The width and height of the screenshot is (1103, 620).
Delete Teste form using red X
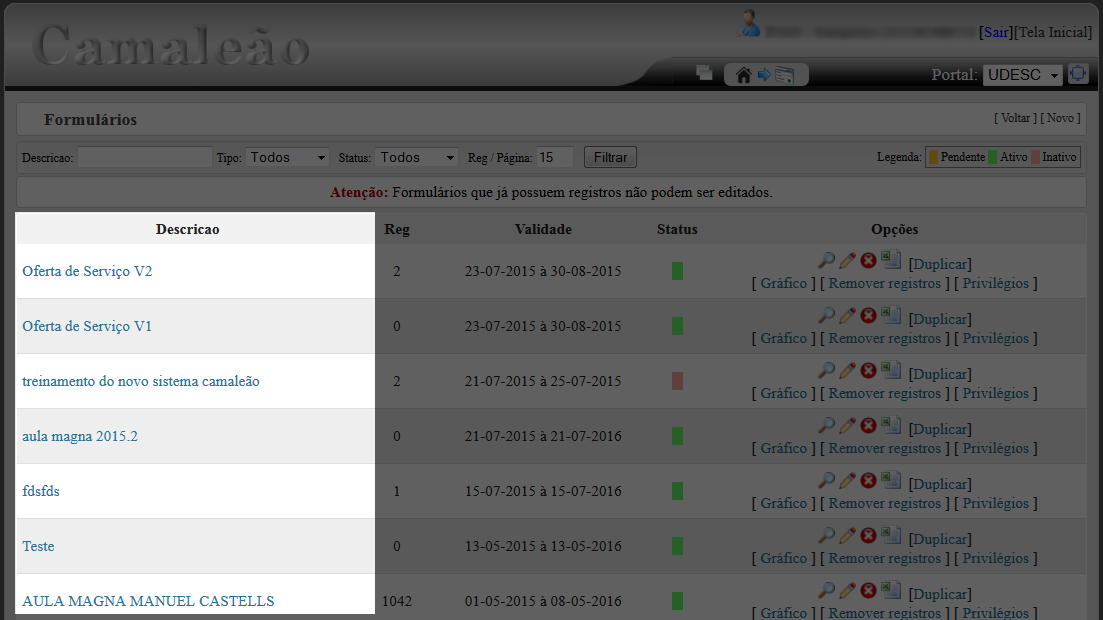[869, 535]
